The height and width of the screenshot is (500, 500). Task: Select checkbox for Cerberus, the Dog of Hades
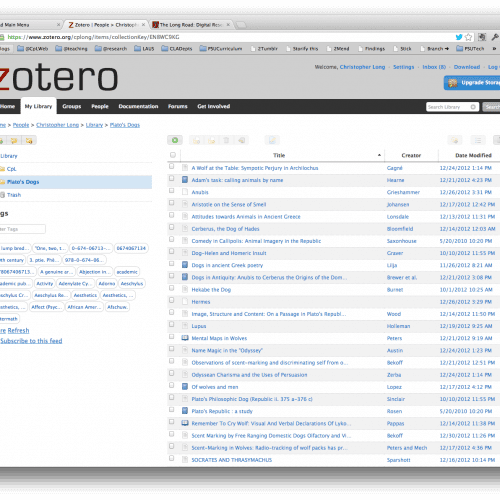(172, 227)
